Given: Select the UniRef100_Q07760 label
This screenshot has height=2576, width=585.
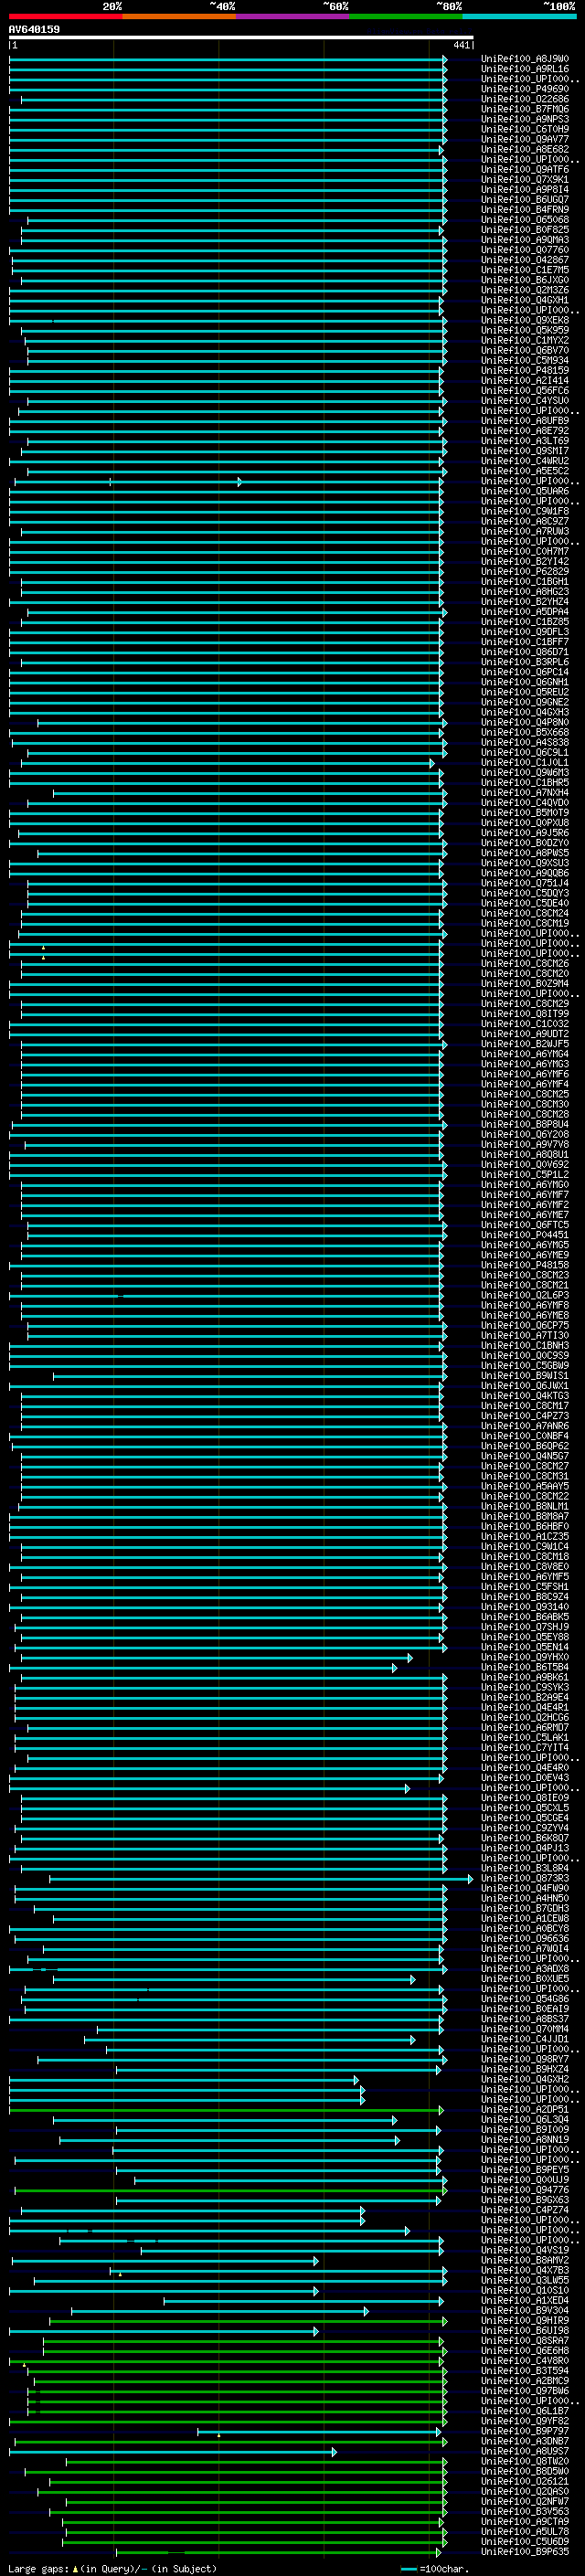Looking at the screenshot, I should click(525, 250).
